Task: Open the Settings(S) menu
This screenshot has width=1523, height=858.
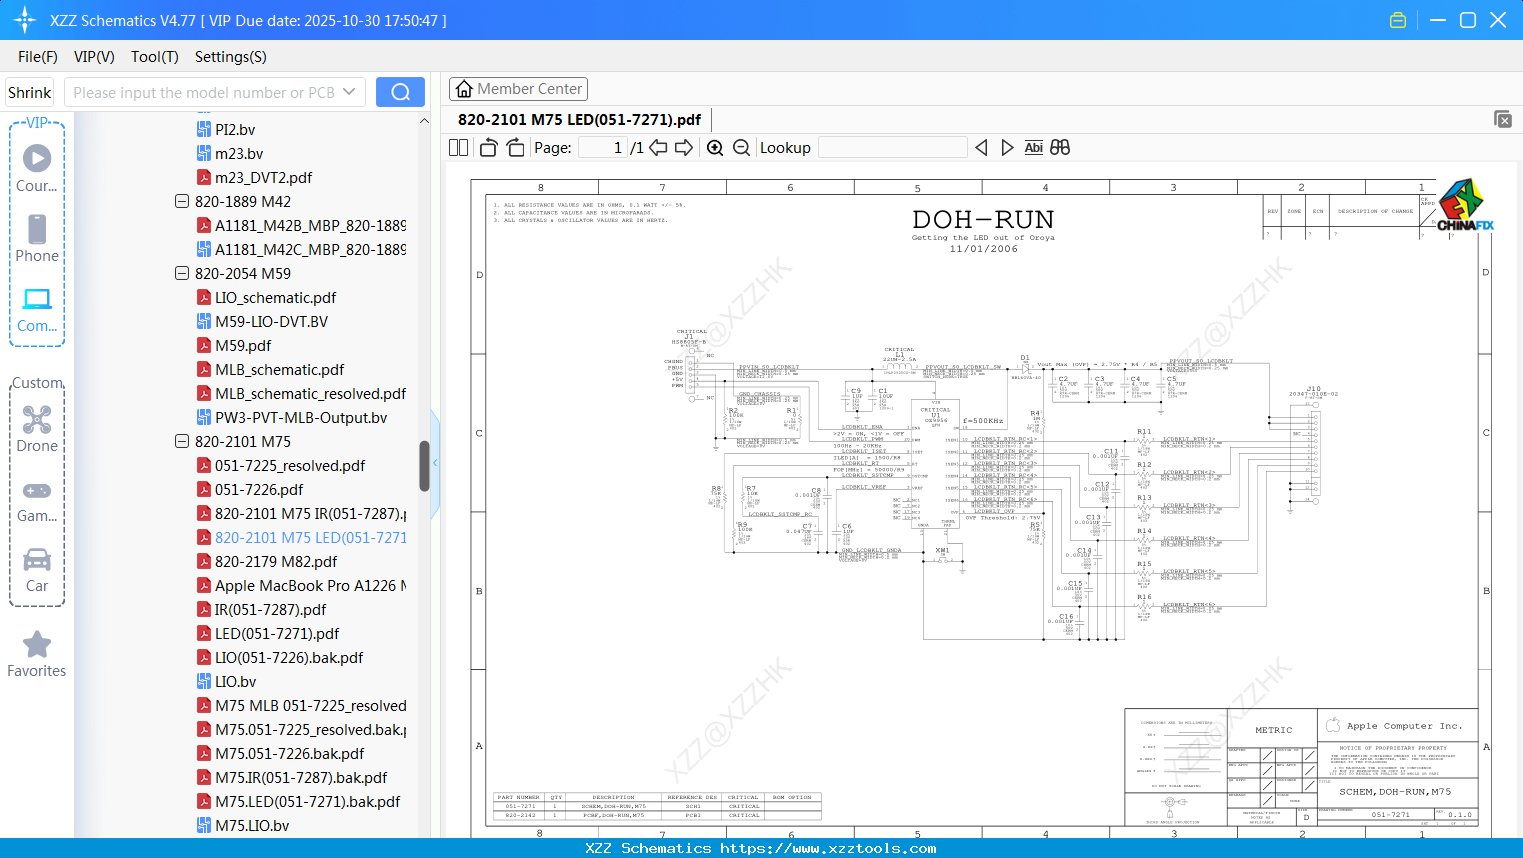Action: coord(231,57)
